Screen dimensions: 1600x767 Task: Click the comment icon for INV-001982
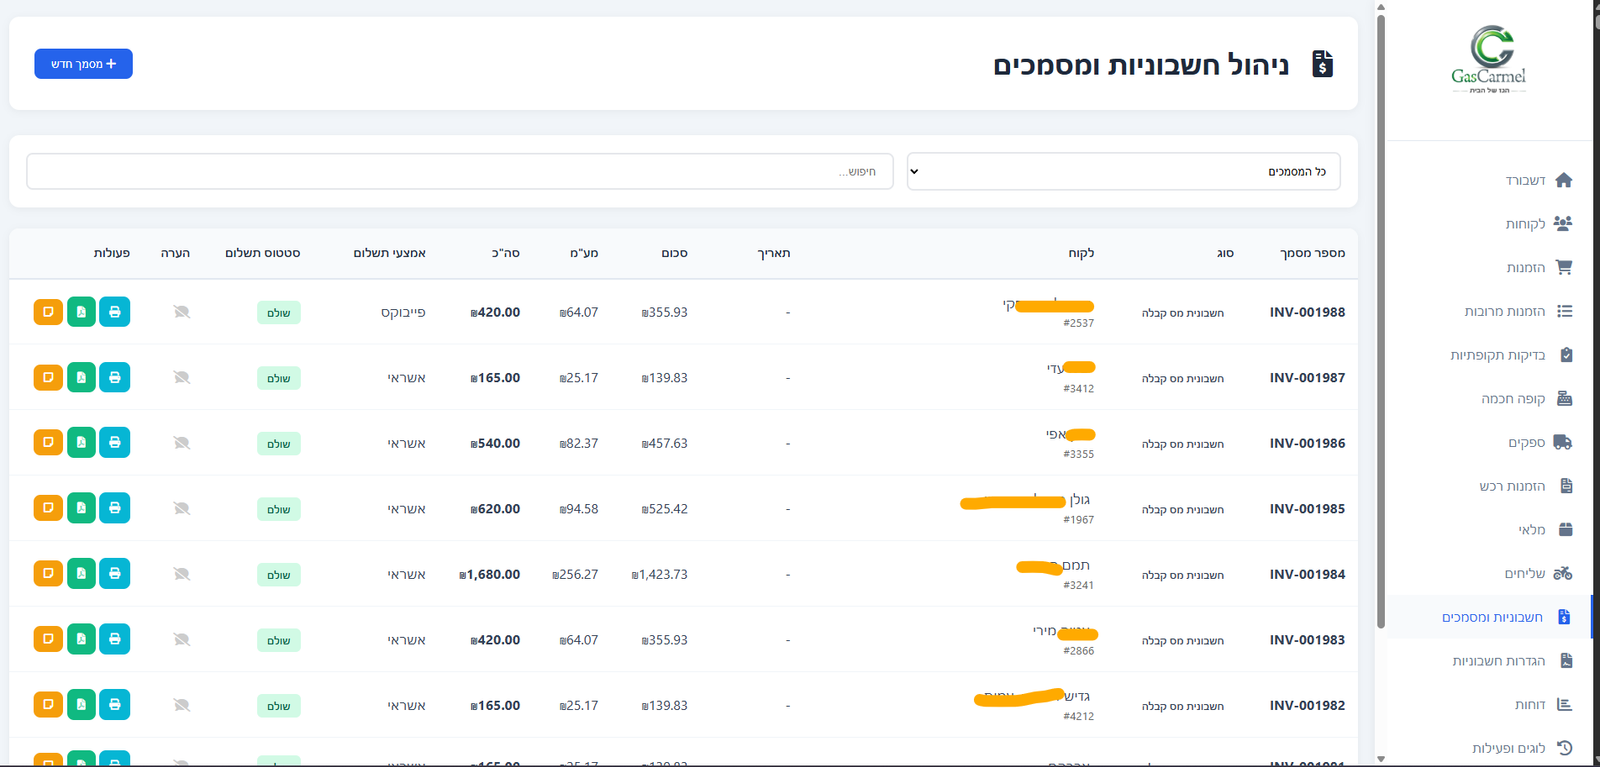[181, 705]
